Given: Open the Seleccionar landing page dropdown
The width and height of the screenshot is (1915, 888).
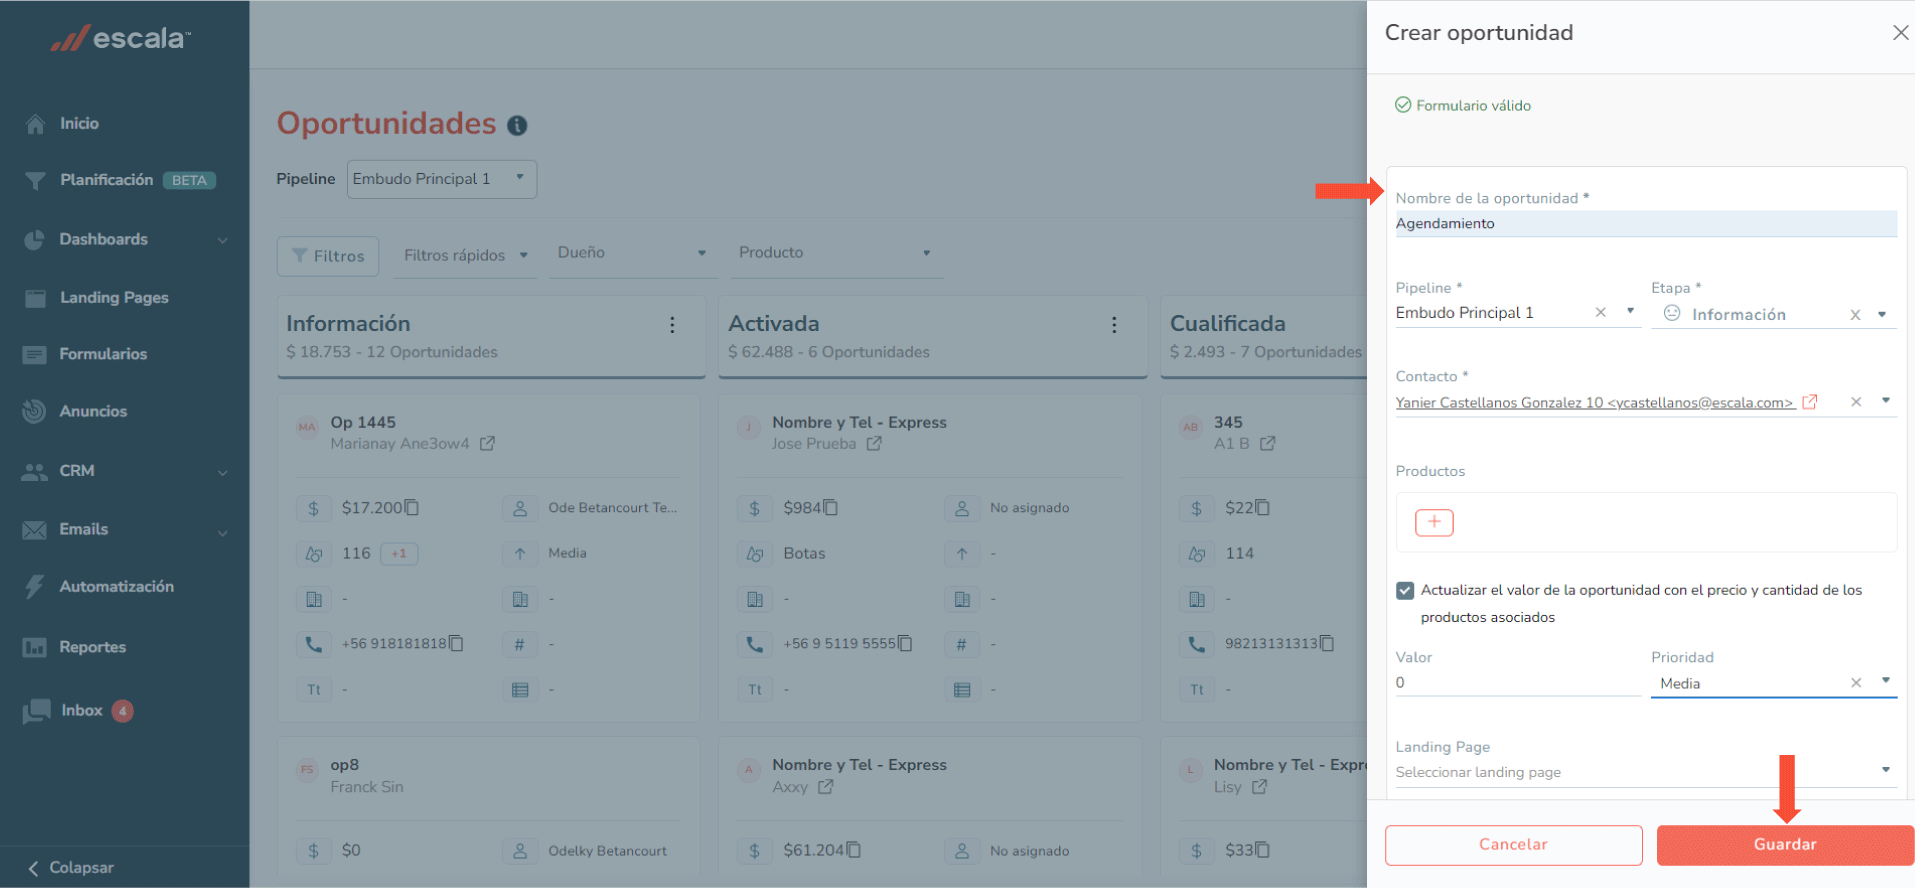Looking at the screenshot, I should click(x=1646, y=772).
